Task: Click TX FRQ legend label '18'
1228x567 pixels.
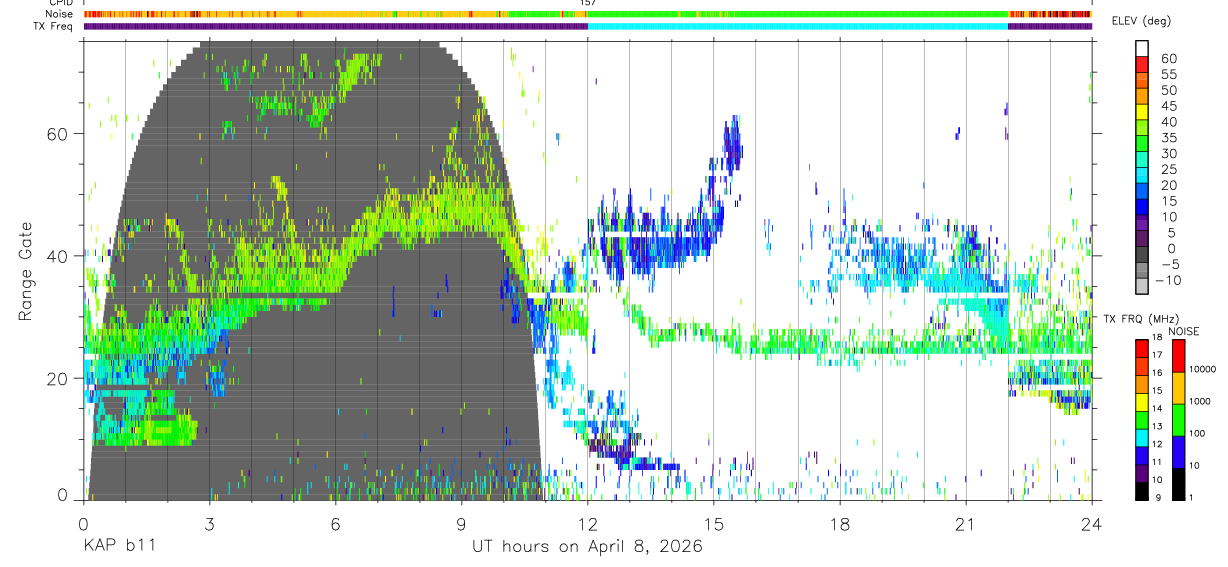Action: [x=1157, y=338]
